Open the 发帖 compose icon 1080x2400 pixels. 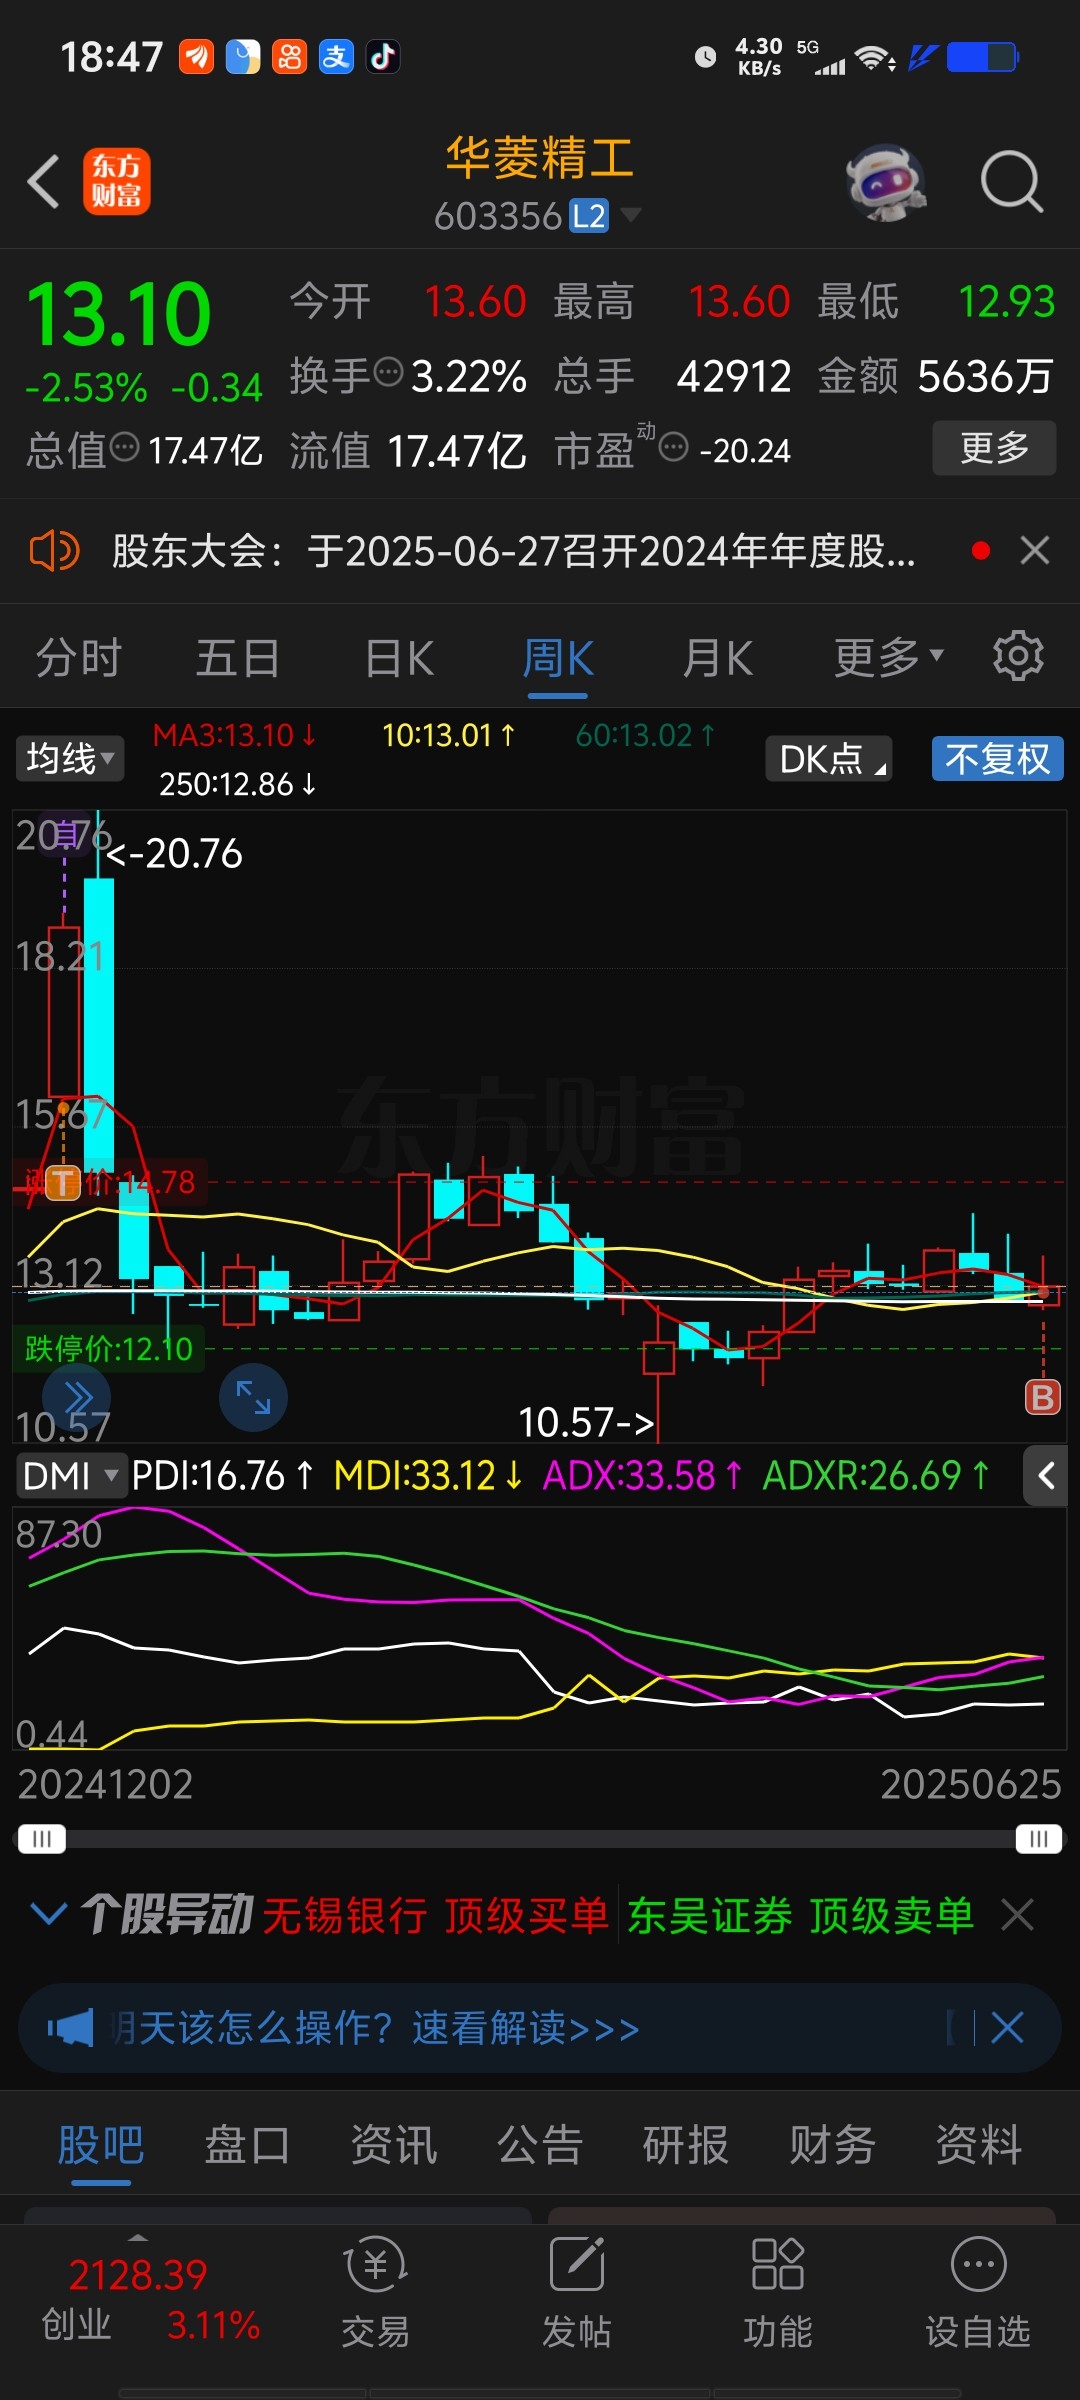coord(577,2264)
